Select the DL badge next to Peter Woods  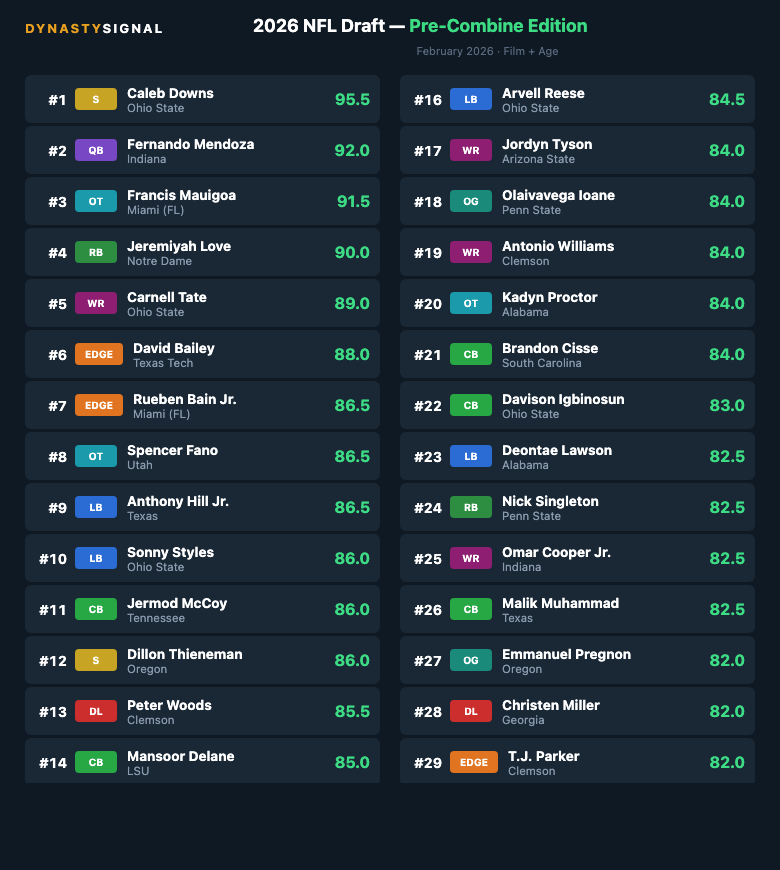96,712
